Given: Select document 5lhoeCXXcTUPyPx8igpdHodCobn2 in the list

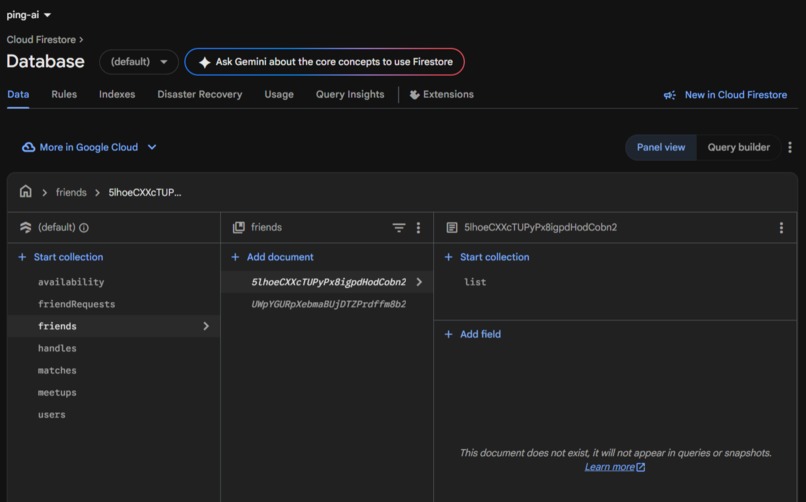Looking at the screenshot, I should pyautogui.click(x=327, y=282).
